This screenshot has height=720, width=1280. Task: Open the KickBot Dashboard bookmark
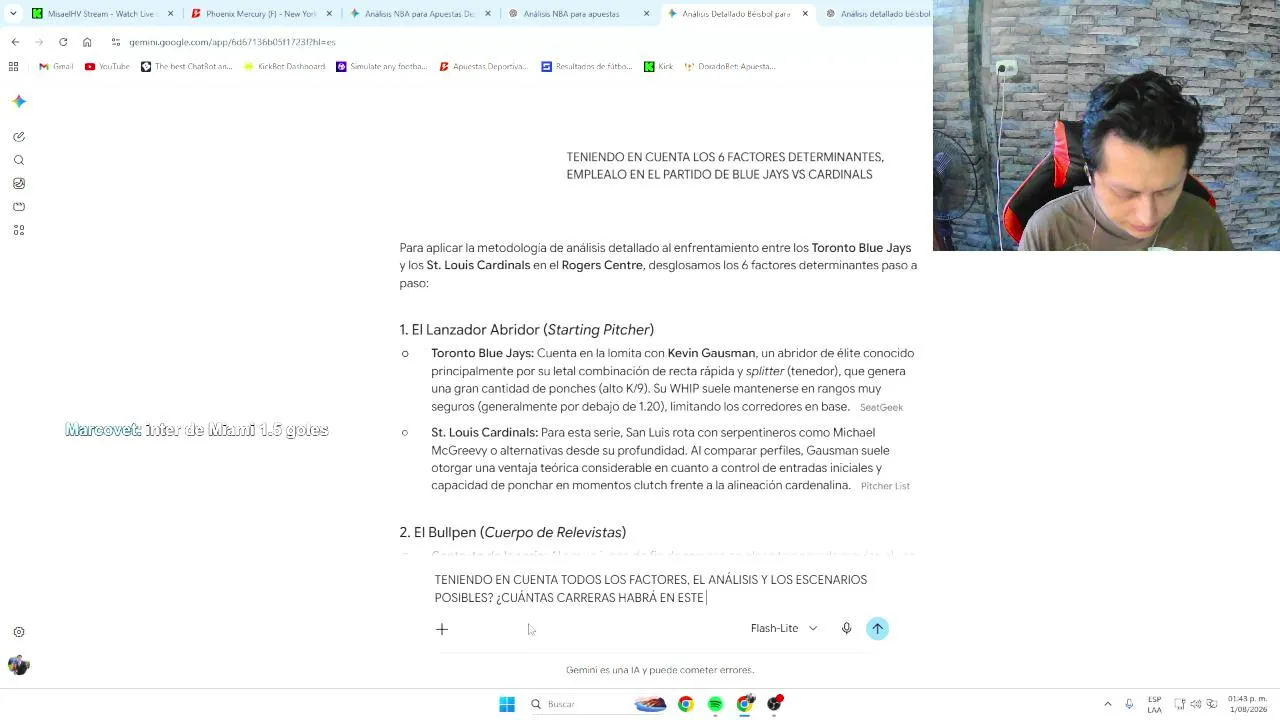(x=284, y=66)
